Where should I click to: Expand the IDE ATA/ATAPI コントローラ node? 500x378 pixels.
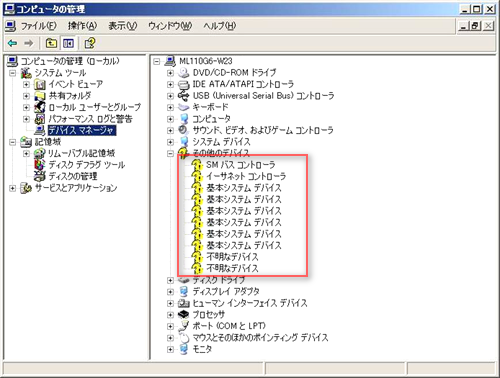(x=170, y=84)
